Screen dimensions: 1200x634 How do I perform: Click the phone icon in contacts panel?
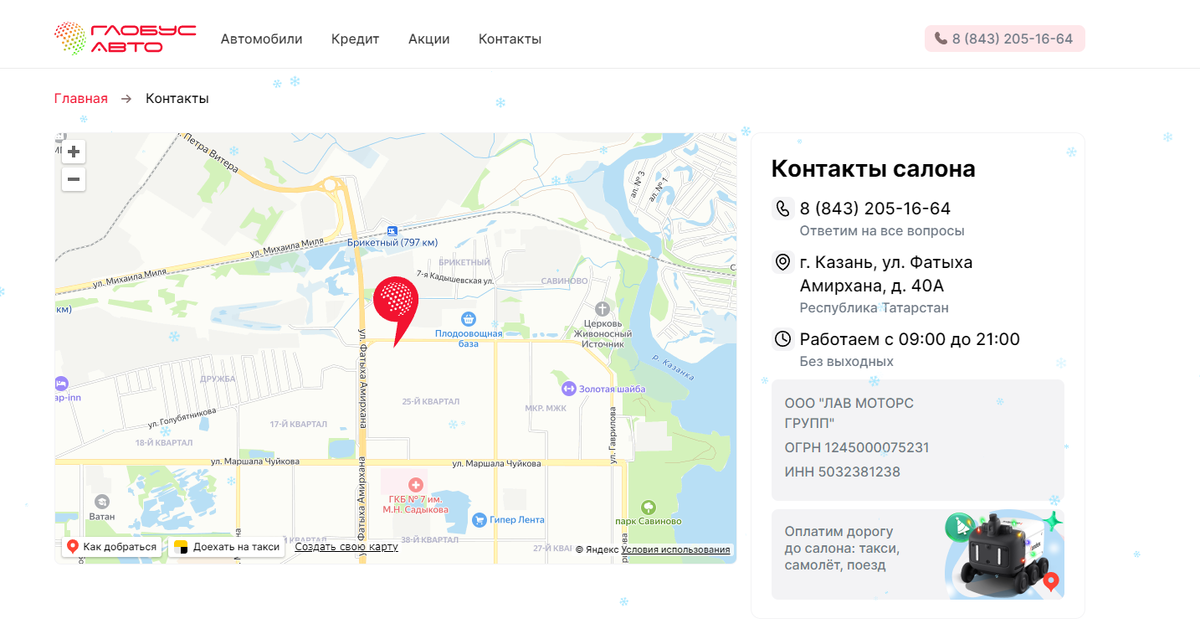[x=783, y=209]
